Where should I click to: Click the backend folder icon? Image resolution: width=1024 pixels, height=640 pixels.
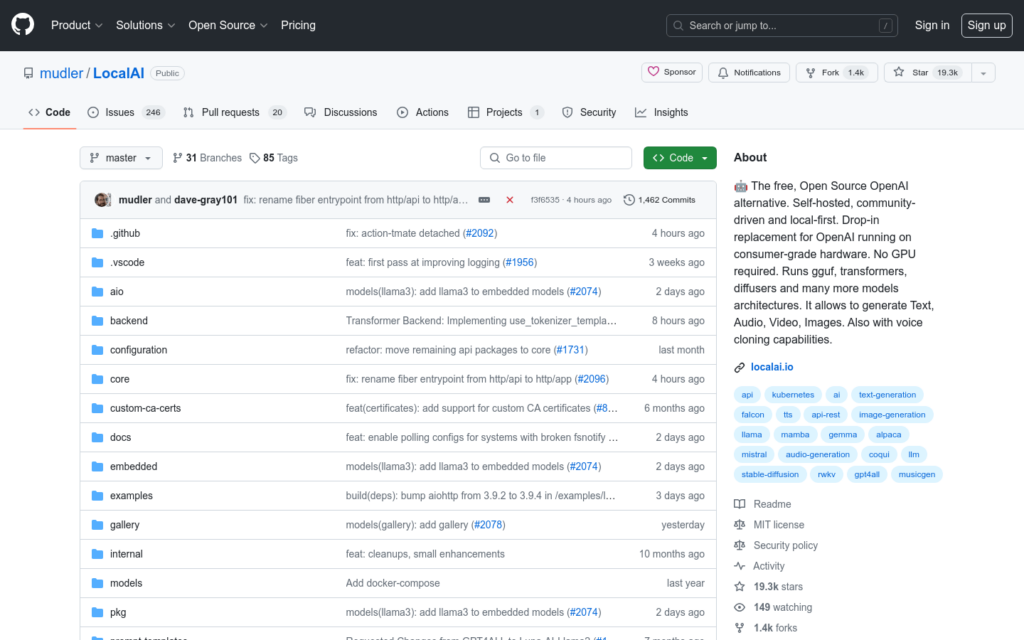[x=97, y=321]
